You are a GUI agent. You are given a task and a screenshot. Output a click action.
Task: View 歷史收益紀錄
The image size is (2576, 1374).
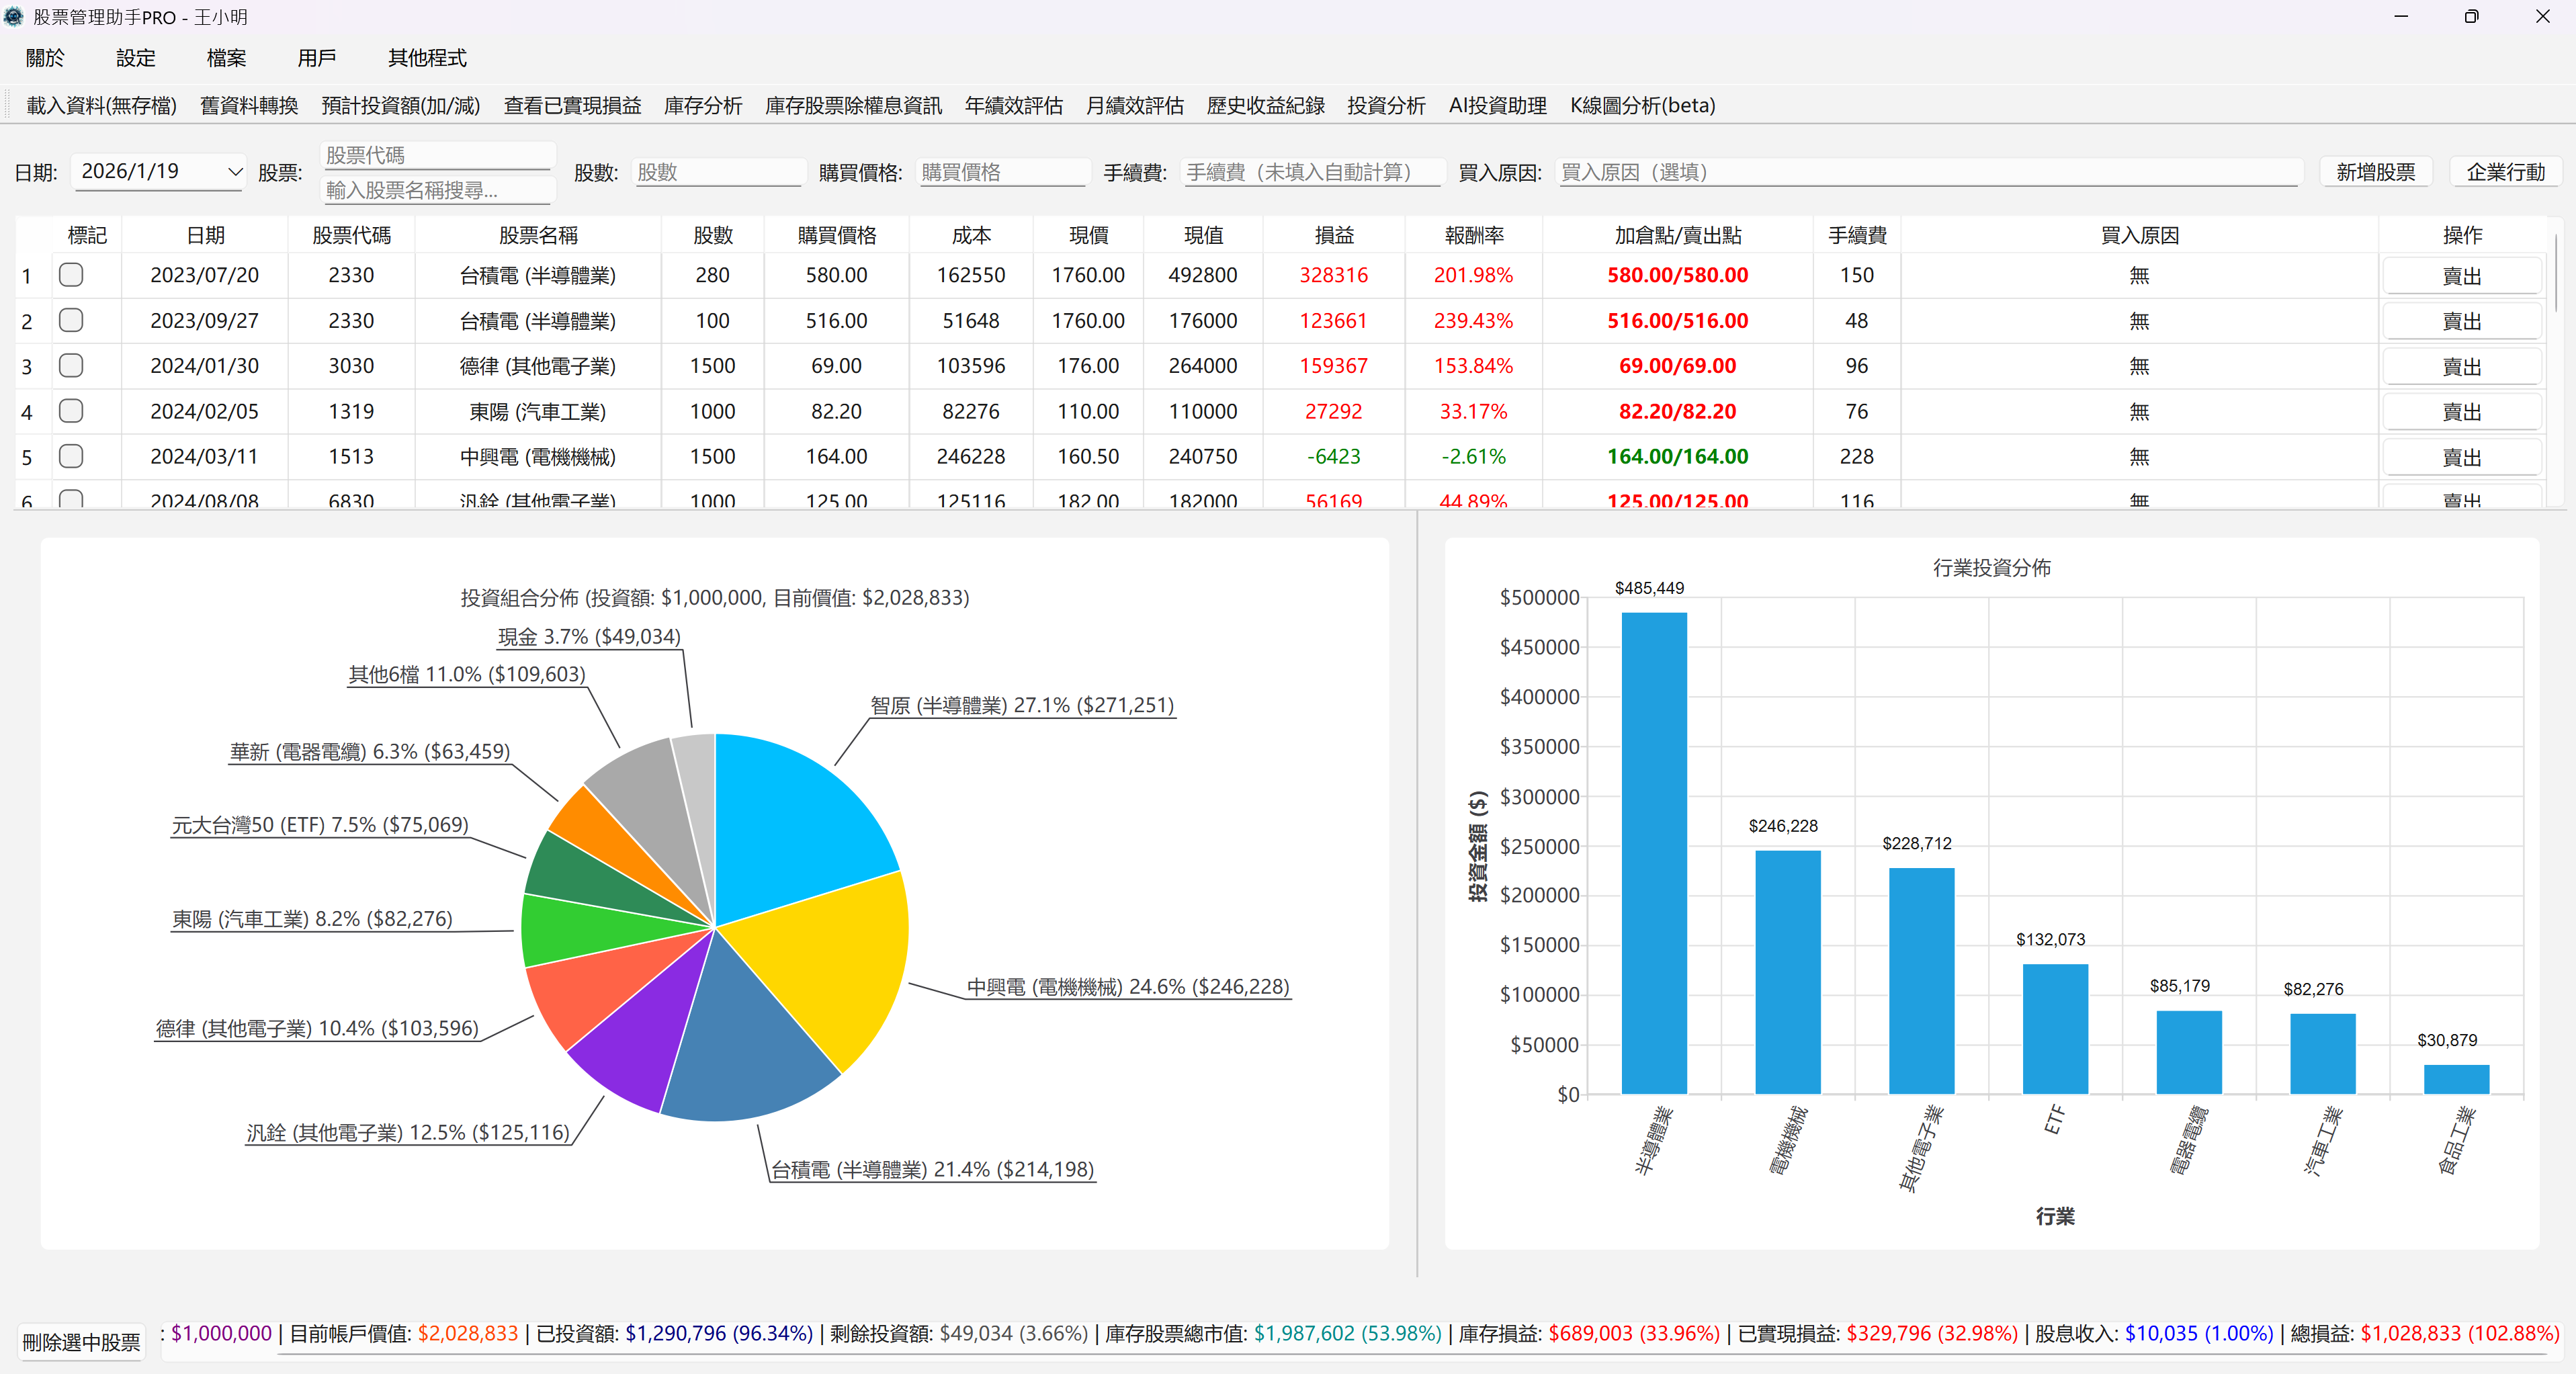coord(1264,105)
